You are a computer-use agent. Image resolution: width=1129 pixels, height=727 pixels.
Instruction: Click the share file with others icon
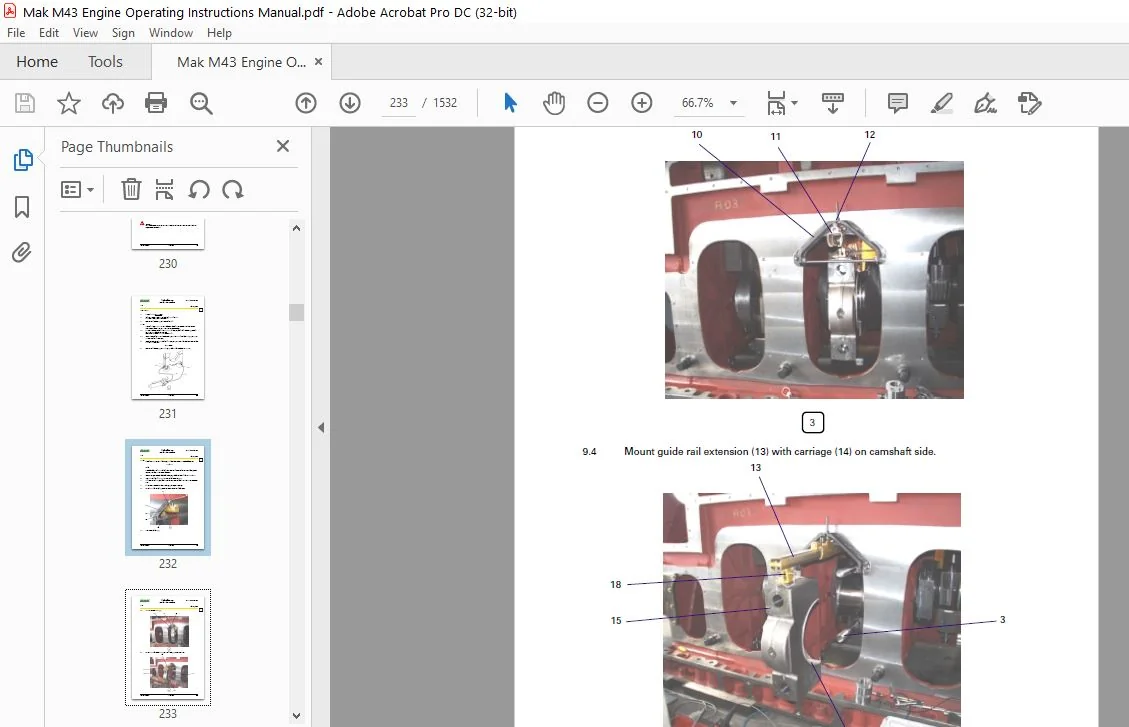1030,103
